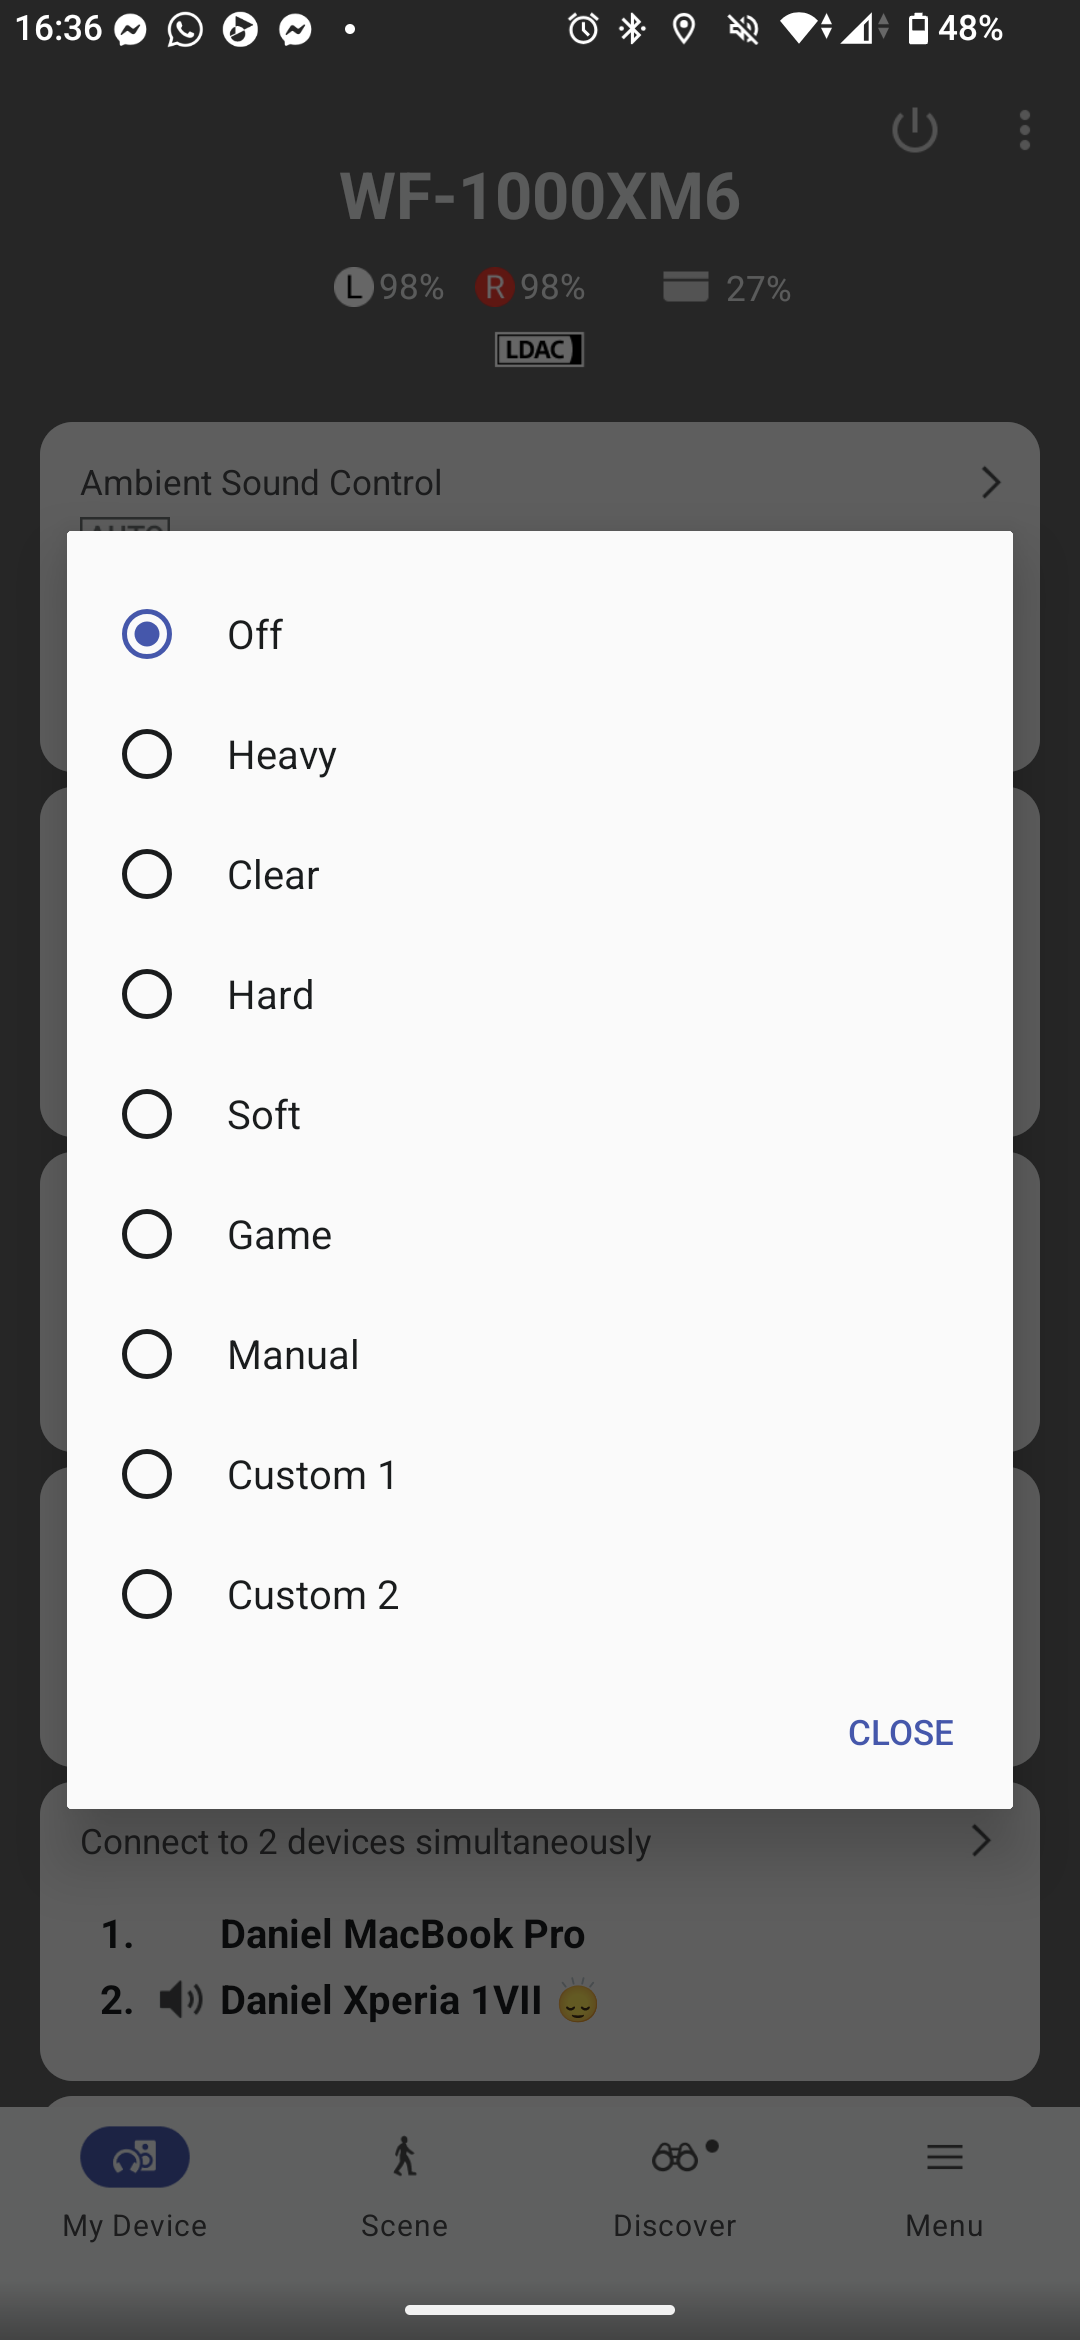
Task: Tap the Daniel MacBook Pro device entry
Action: 402,1934
